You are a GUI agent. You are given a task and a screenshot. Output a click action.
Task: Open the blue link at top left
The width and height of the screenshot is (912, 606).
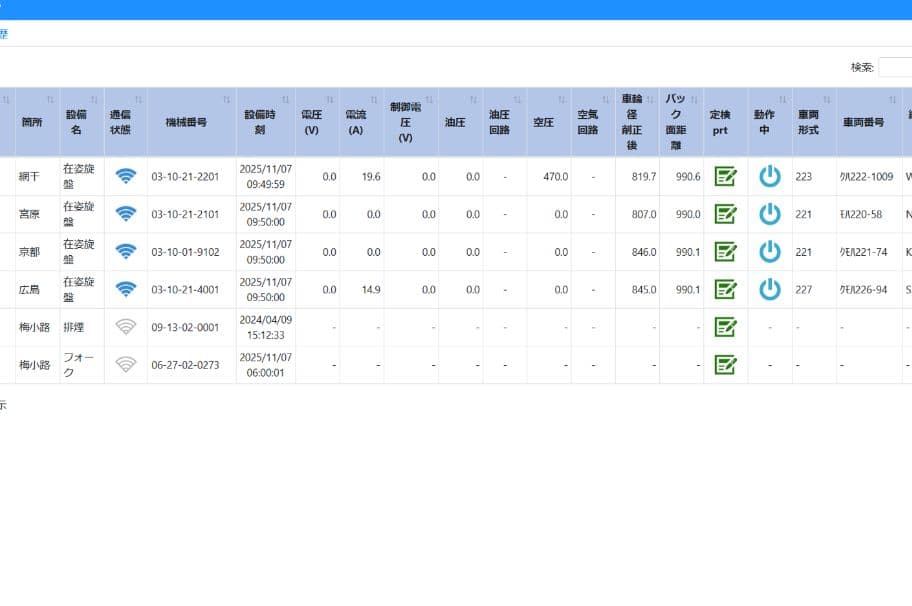pos(3,34)
